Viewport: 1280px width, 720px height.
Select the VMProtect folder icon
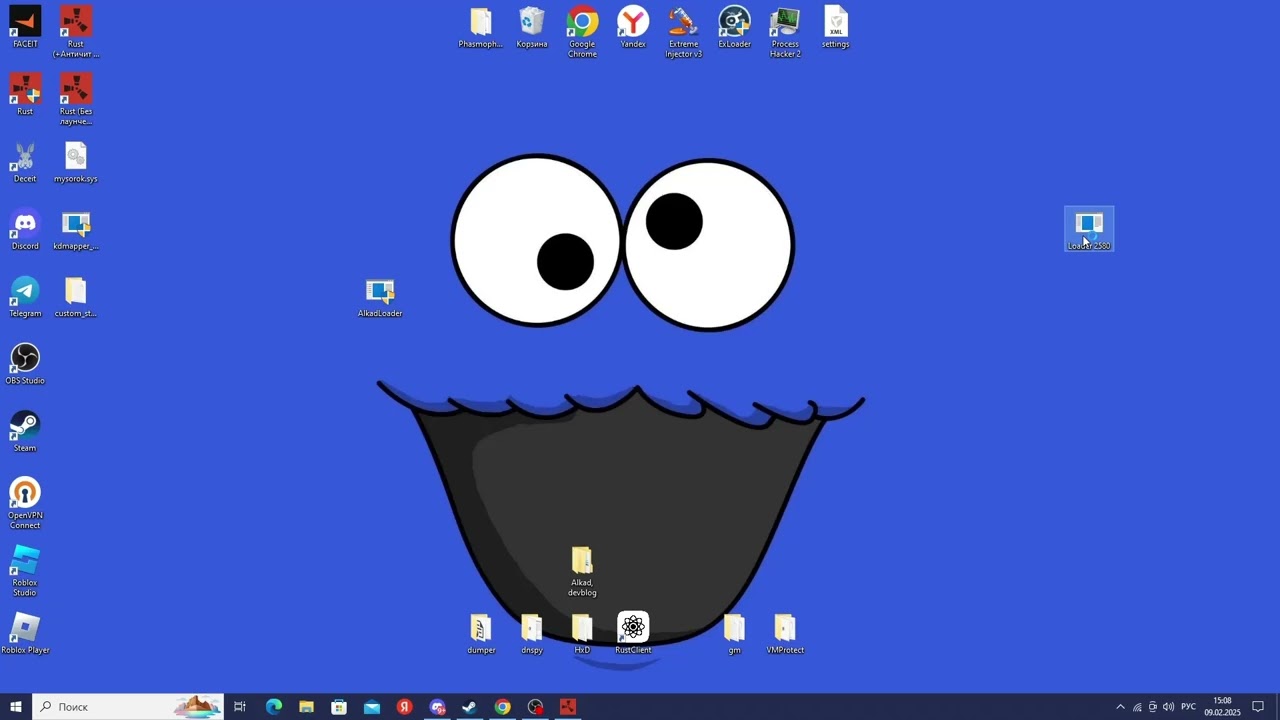(785, 634)
